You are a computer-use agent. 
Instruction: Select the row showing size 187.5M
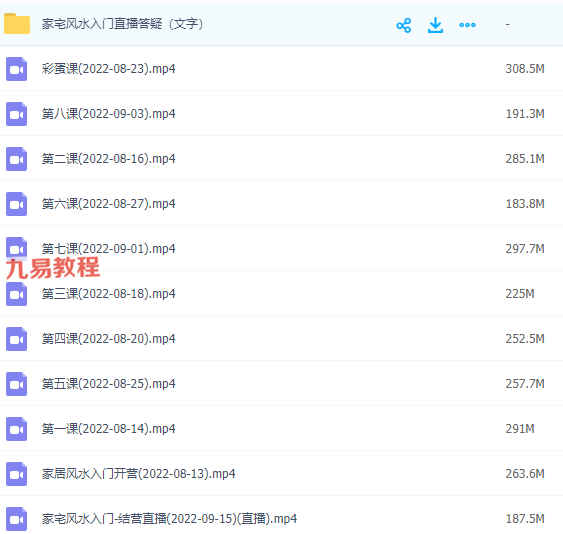point(282,519)
